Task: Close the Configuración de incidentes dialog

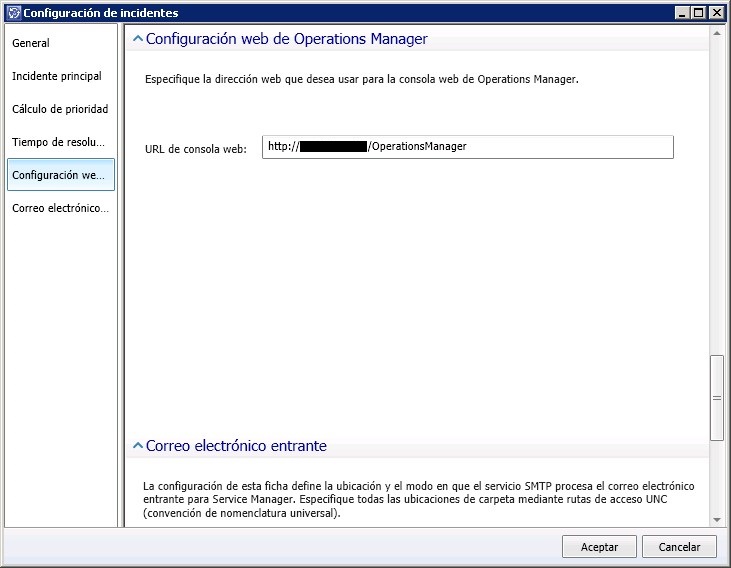Action: tap(717, 13)
